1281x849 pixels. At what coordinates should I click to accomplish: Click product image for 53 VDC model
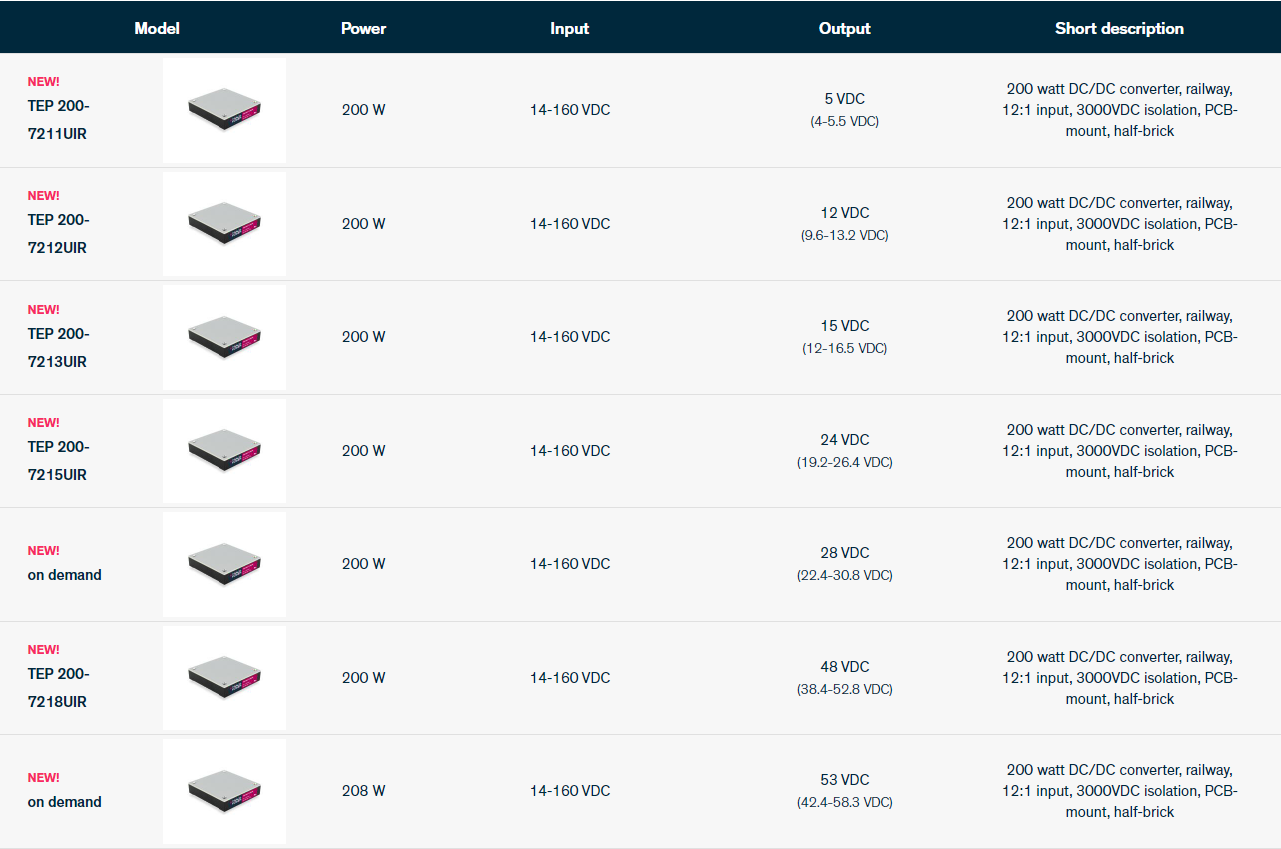224,791
